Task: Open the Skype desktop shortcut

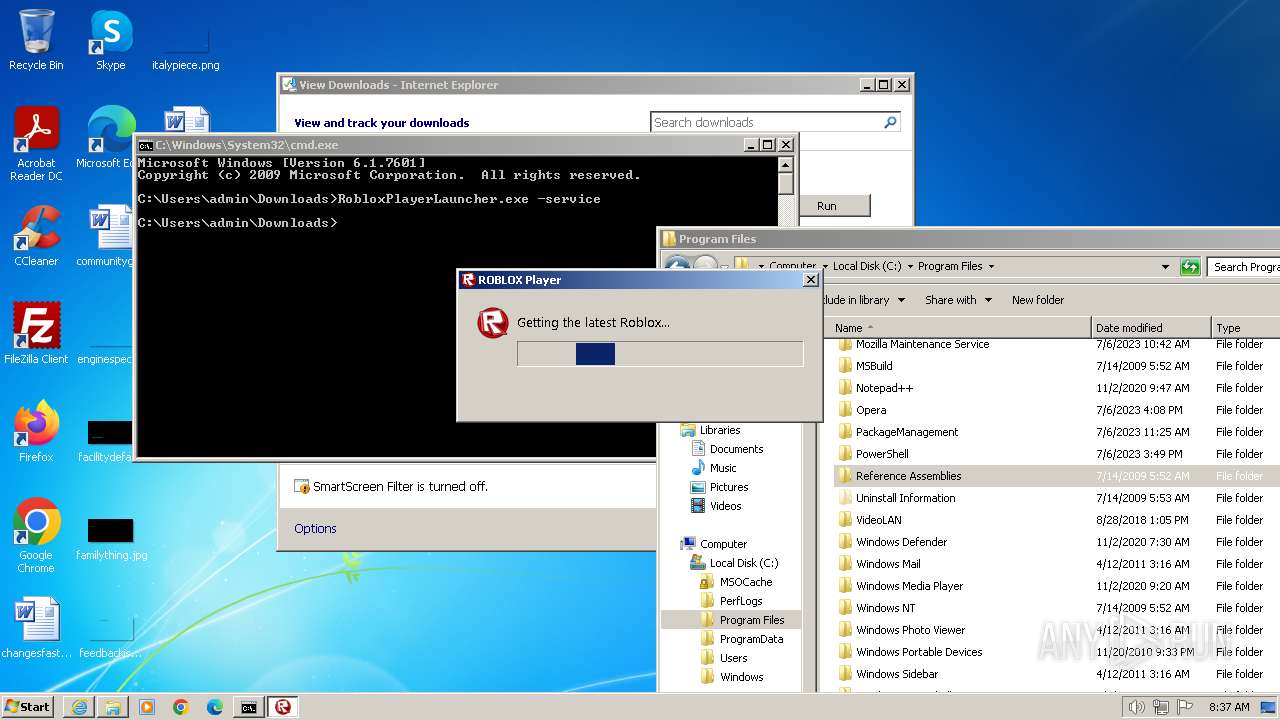Action: point(110,40)
